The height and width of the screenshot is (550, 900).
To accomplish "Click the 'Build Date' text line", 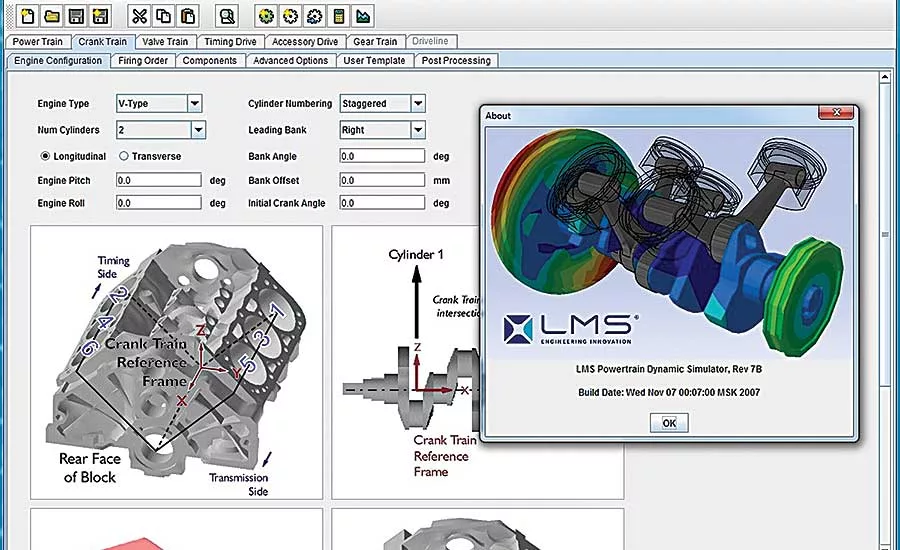I will [669, 393].
